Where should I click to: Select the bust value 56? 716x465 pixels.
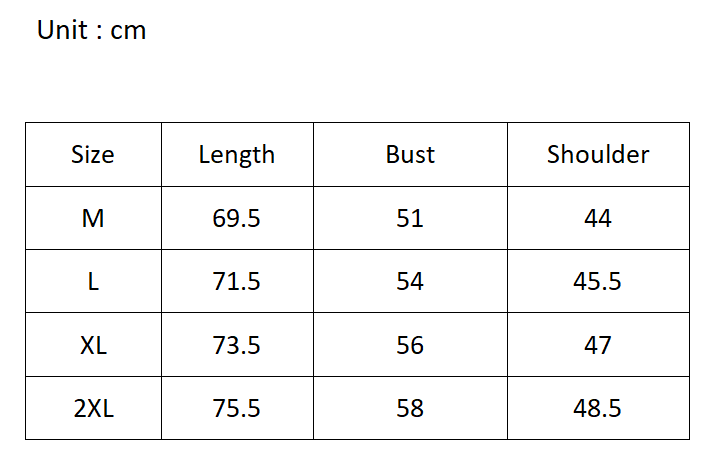(410, 346)
